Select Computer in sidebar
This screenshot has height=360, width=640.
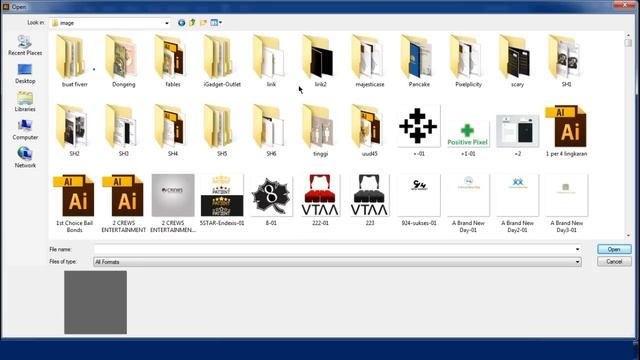point(25,130)
